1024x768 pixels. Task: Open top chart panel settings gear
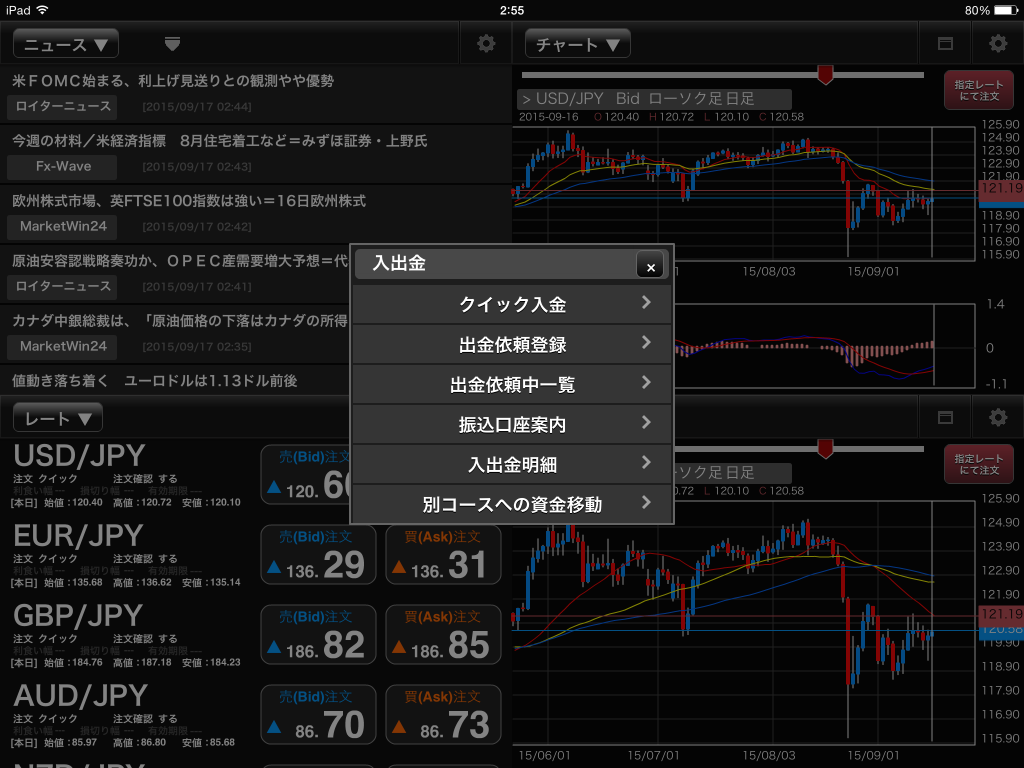point(997,44)
